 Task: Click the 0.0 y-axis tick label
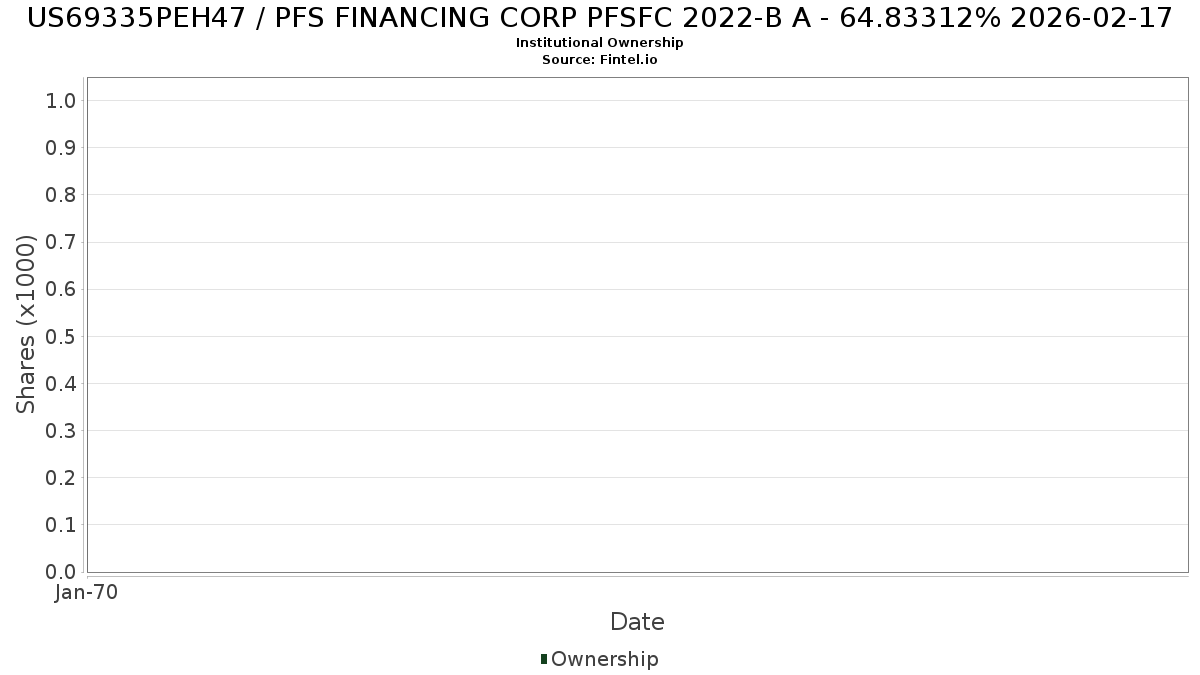click(x=61, y=572)
